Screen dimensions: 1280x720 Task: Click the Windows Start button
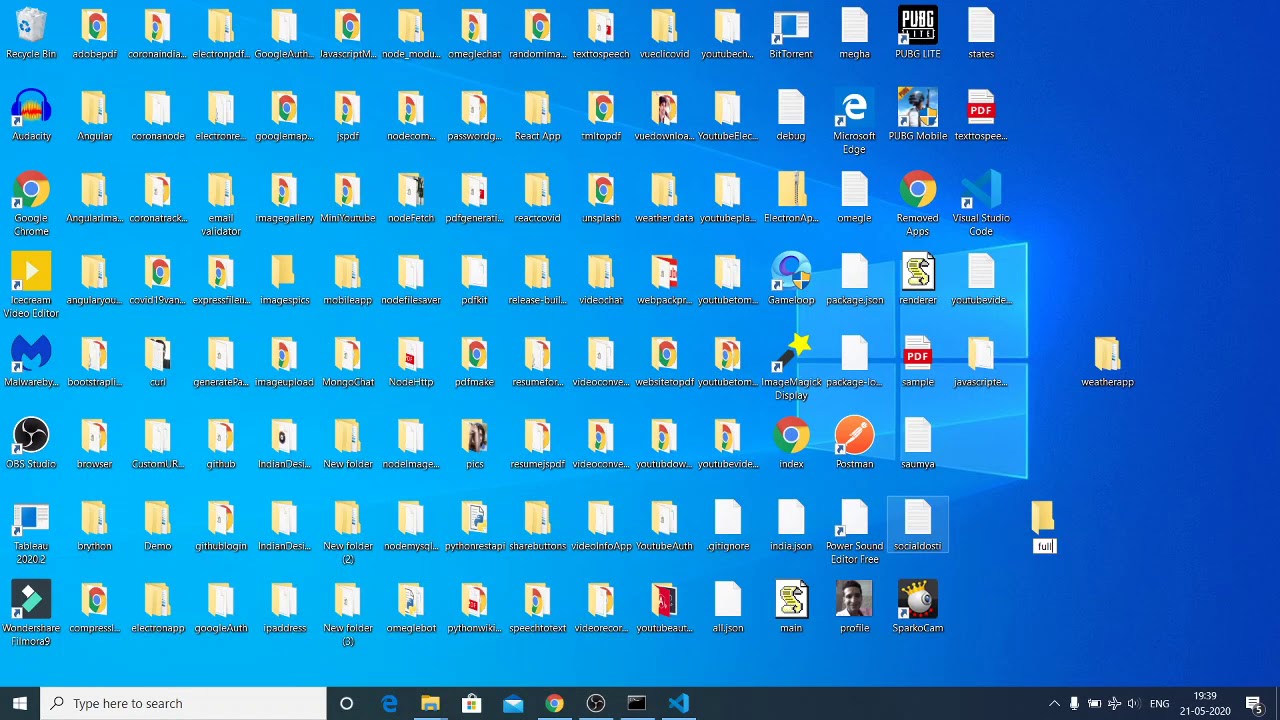[20, 703]
